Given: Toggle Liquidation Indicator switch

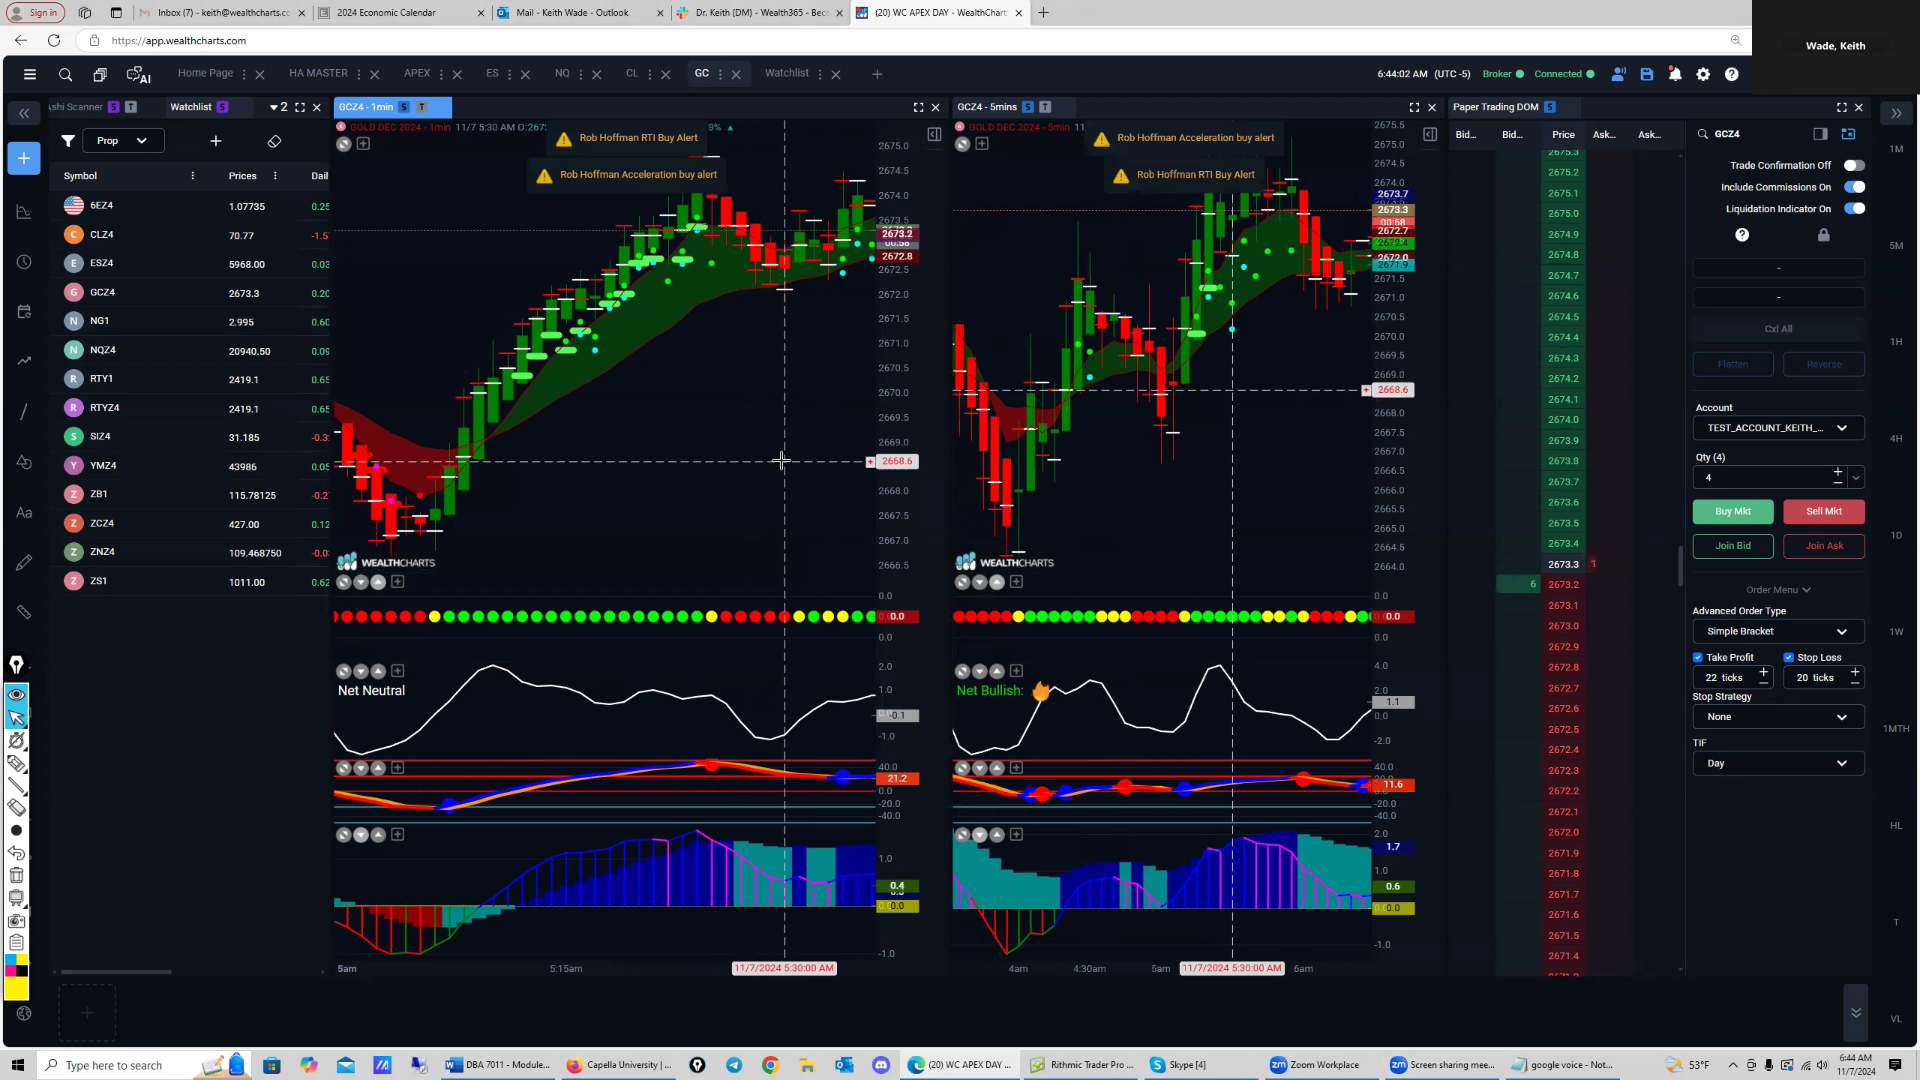Looking at the screenshot, I should 1854,209.
